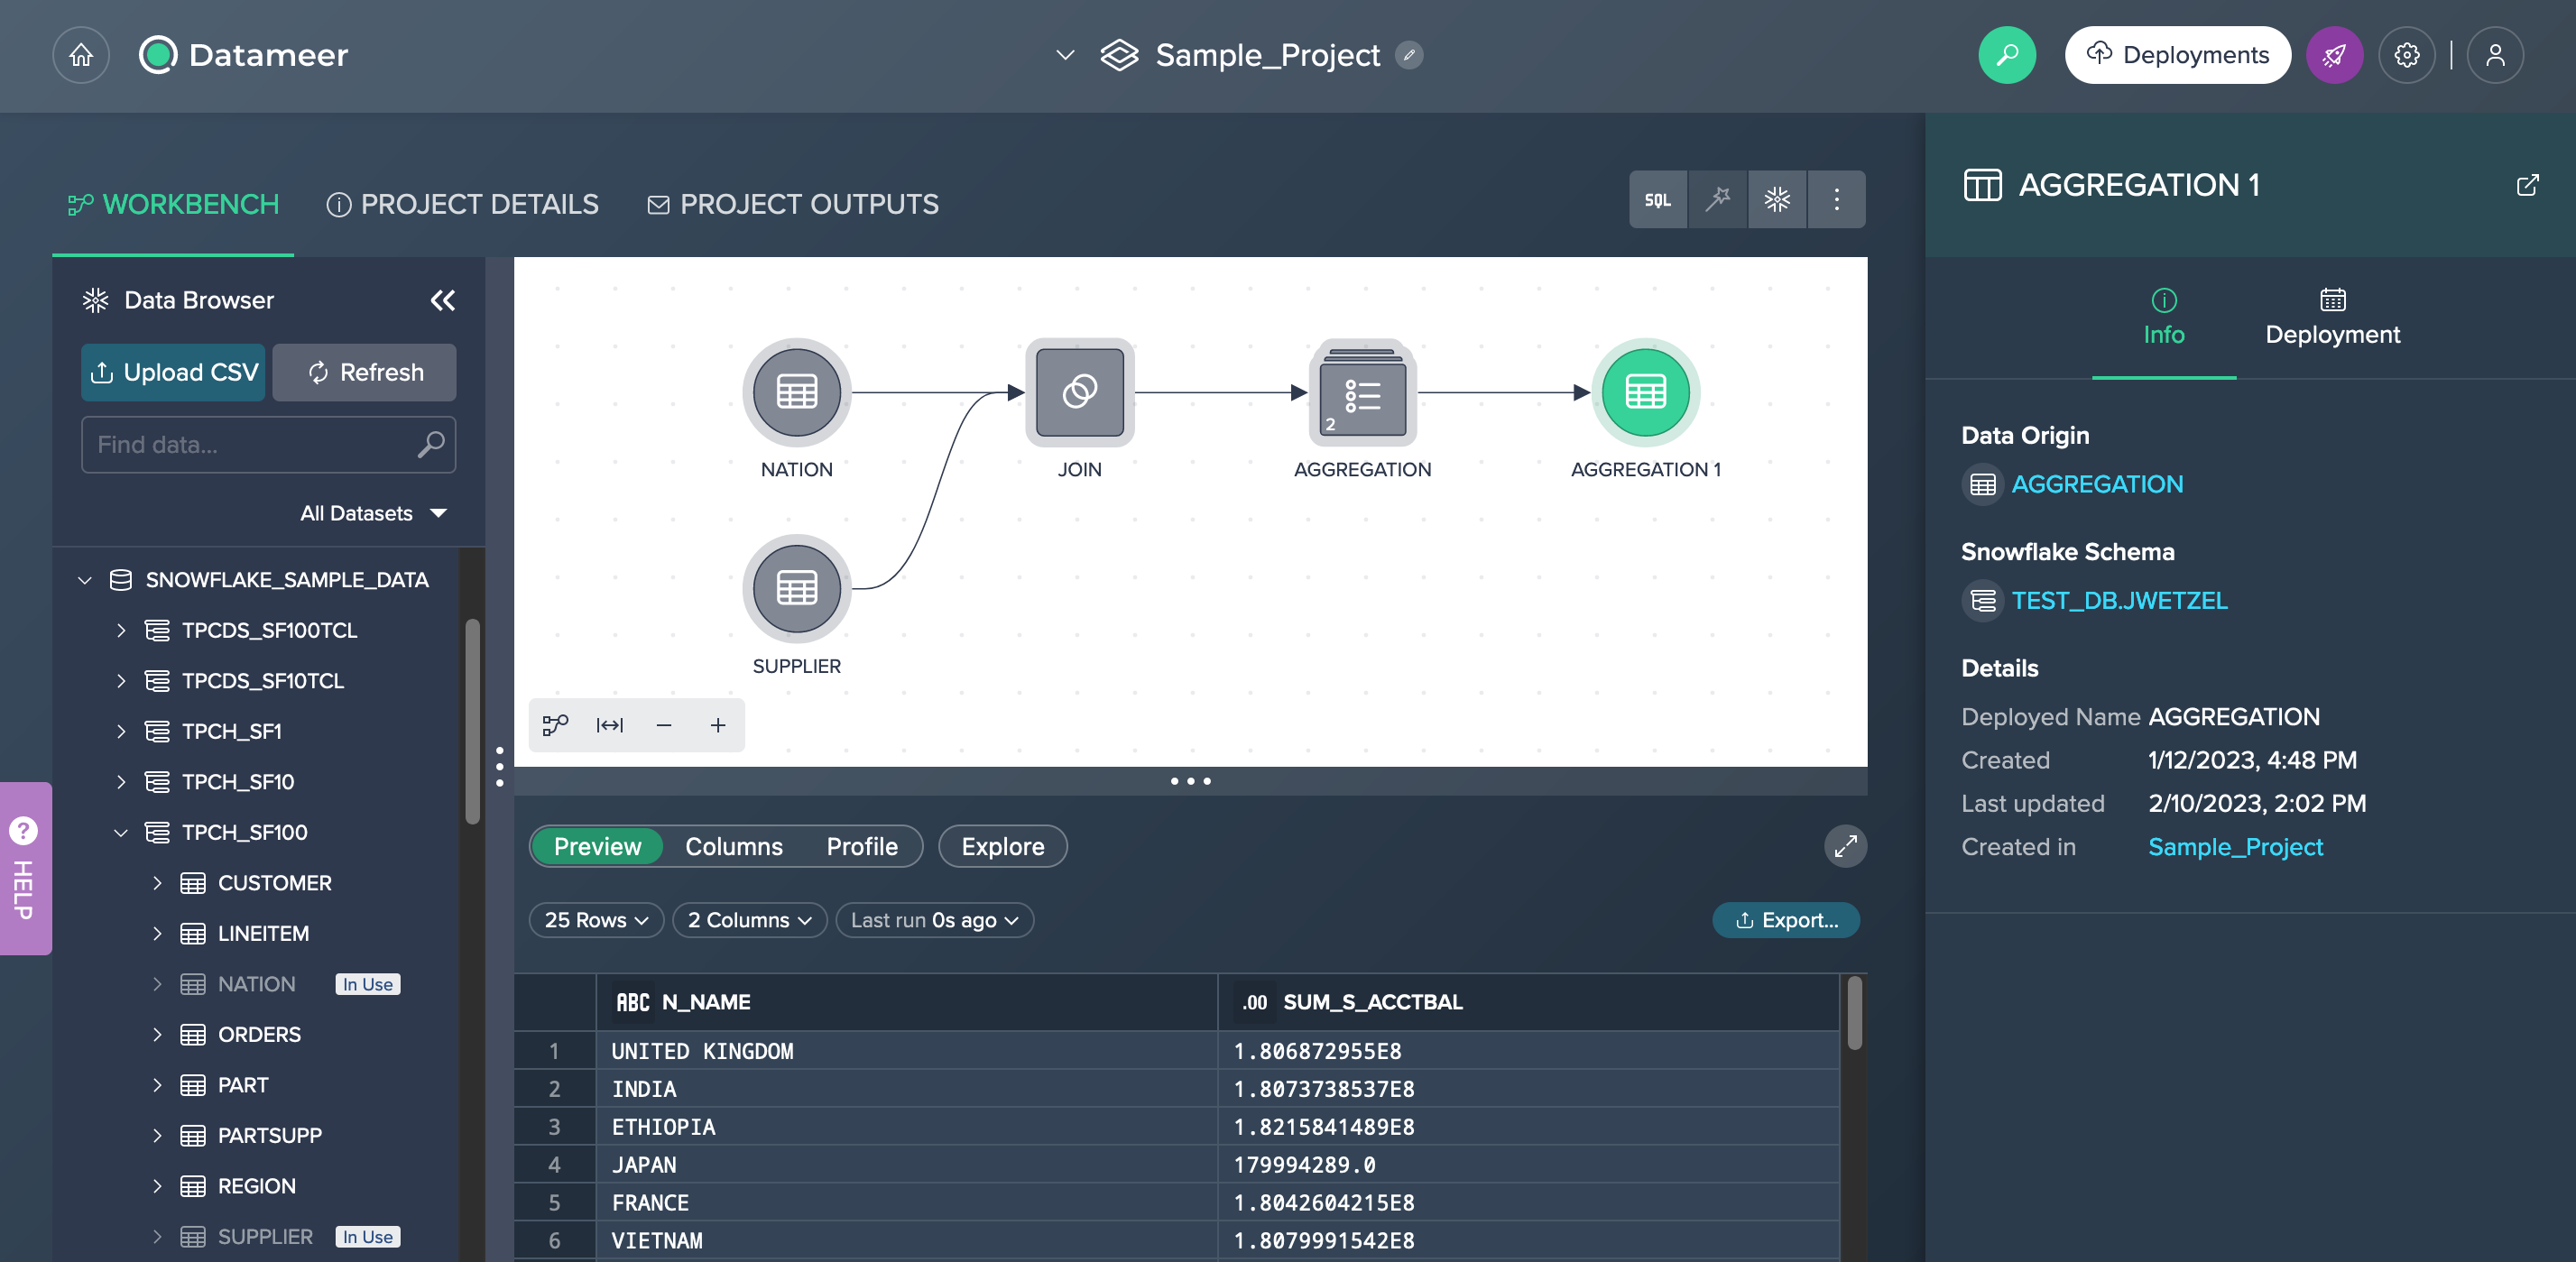Edit project name pencil icon

point(1409,55)
